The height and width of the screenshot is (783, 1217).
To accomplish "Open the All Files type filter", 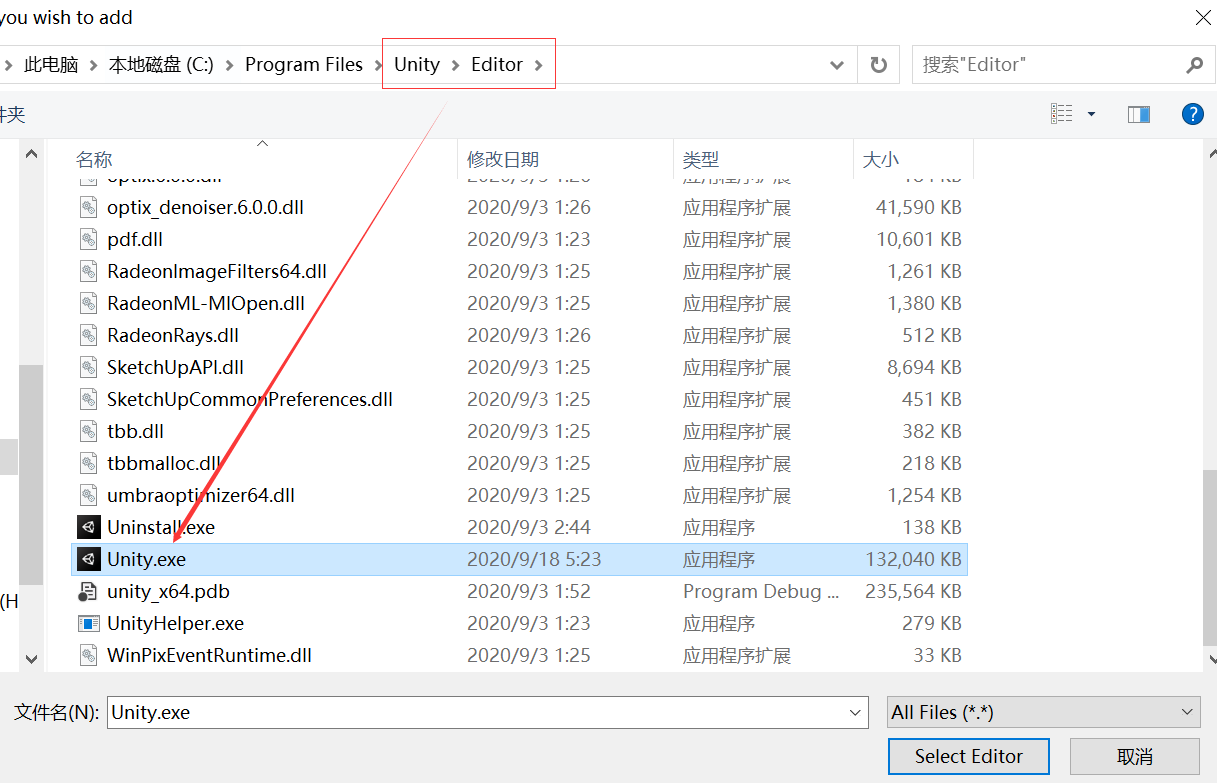I will point(1043,713).
